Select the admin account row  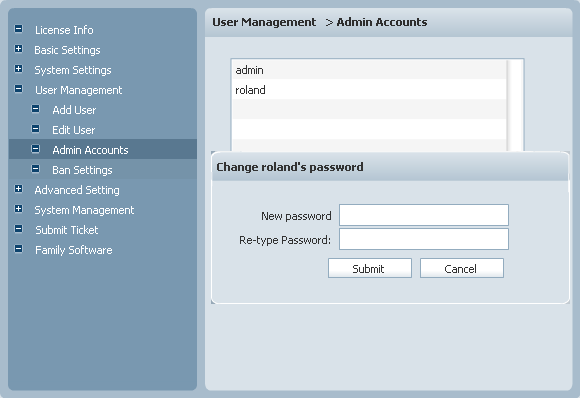[369, 70]
